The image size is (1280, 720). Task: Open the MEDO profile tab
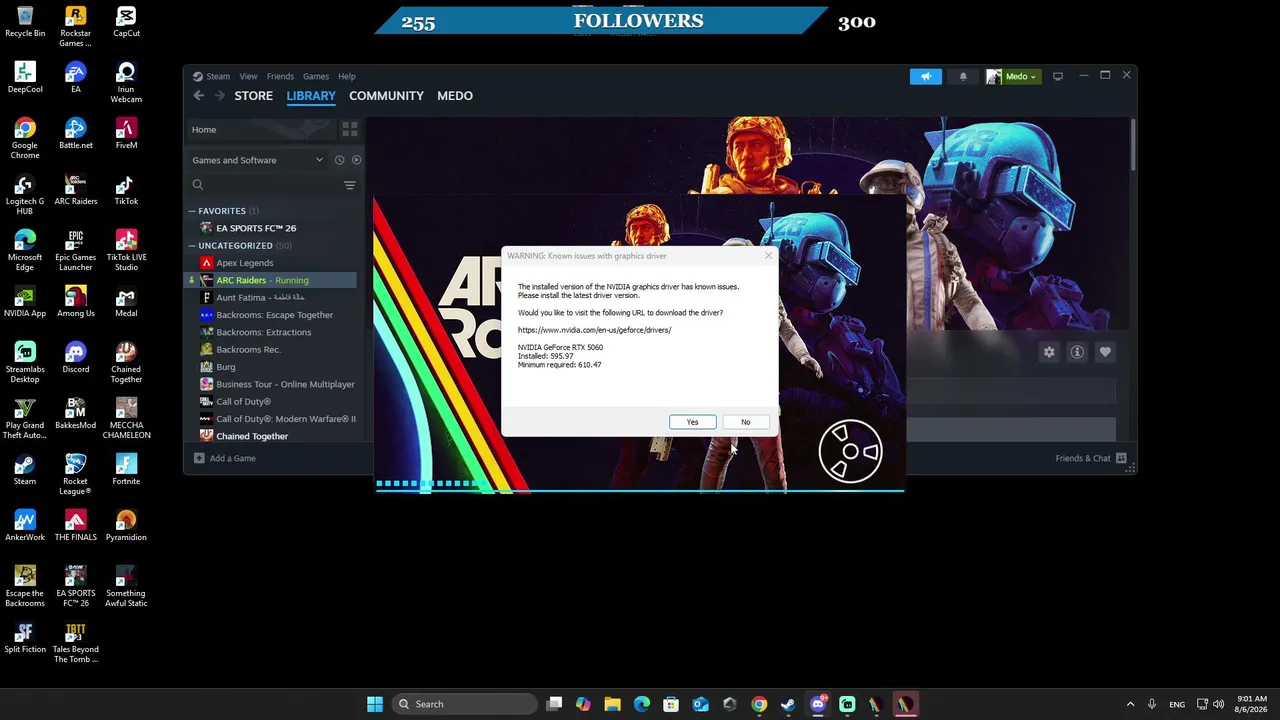coord(455,96)
